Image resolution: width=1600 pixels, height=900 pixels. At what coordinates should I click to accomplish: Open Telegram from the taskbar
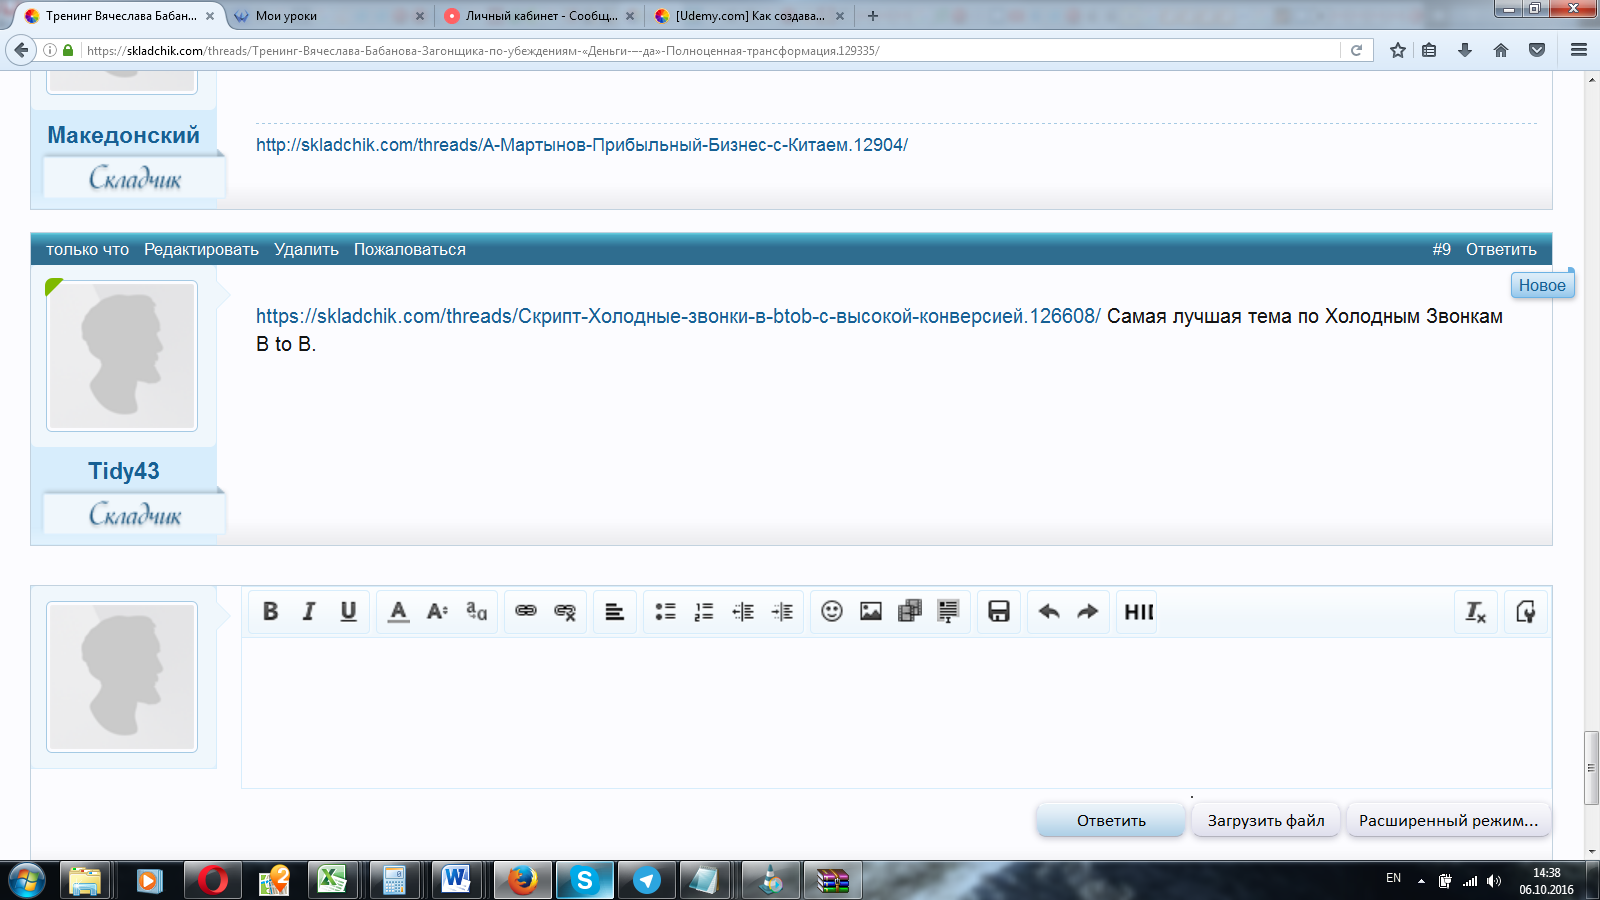pyautogui.click(x=647, y=880)
